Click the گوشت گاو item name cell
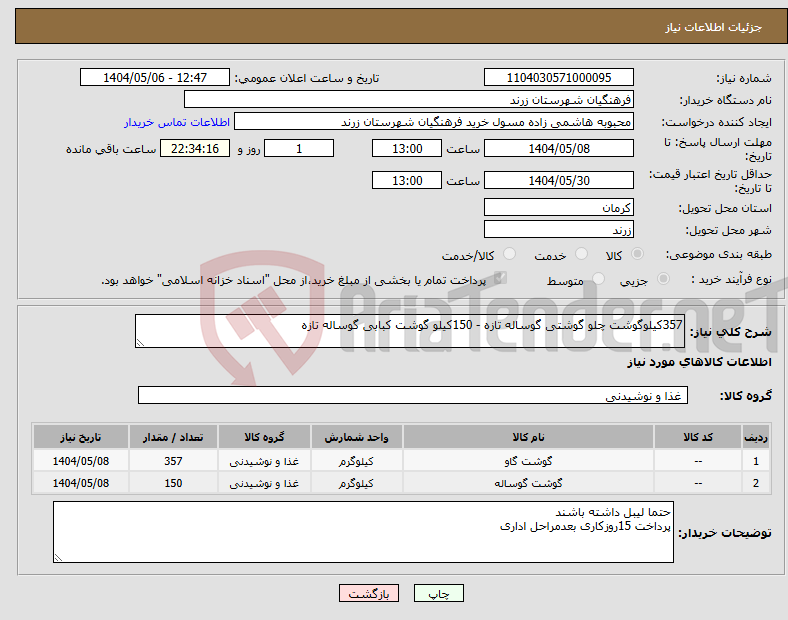Screen dimensions: 788x620 (528, 461)
